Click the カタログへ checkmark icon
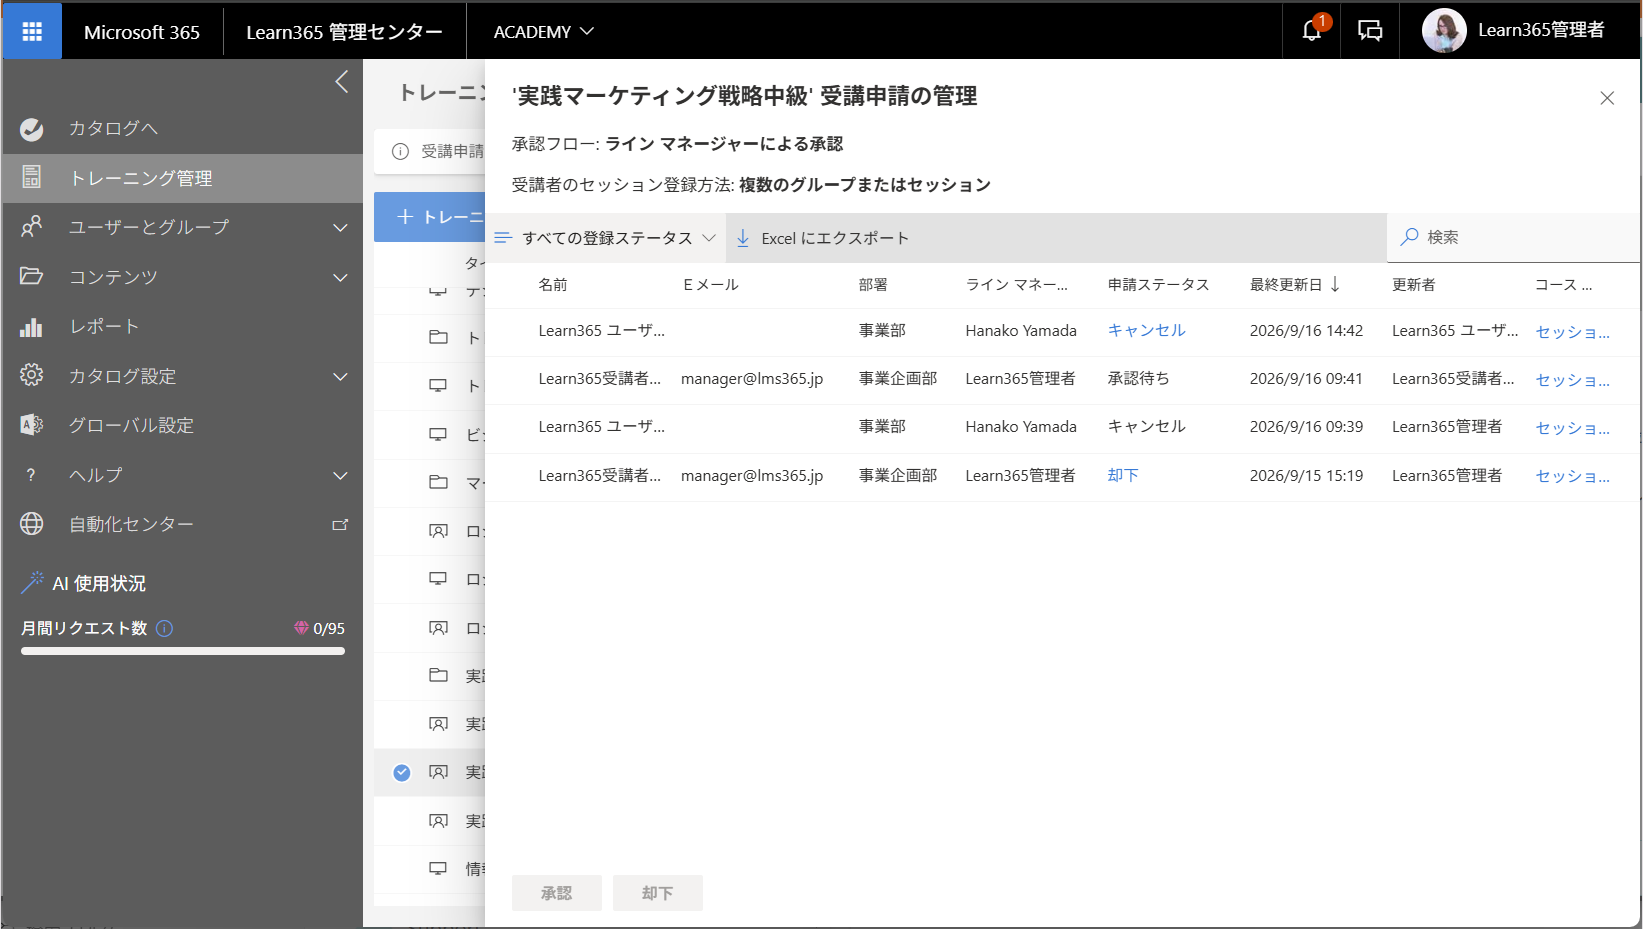 coord(32,129)
